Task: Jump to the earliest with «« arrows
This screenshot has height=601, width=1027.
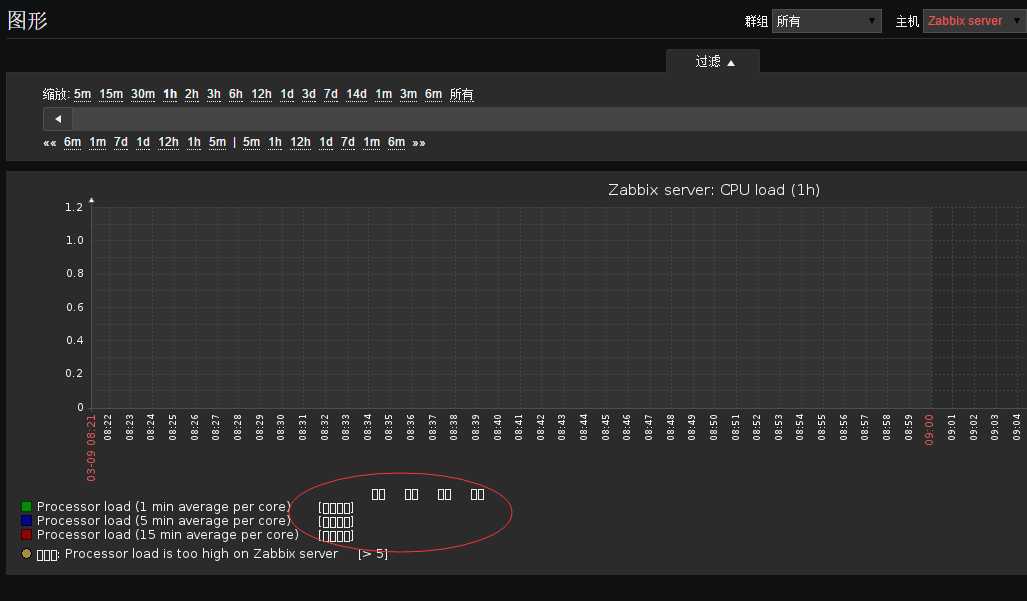Action: pos(50,143)
